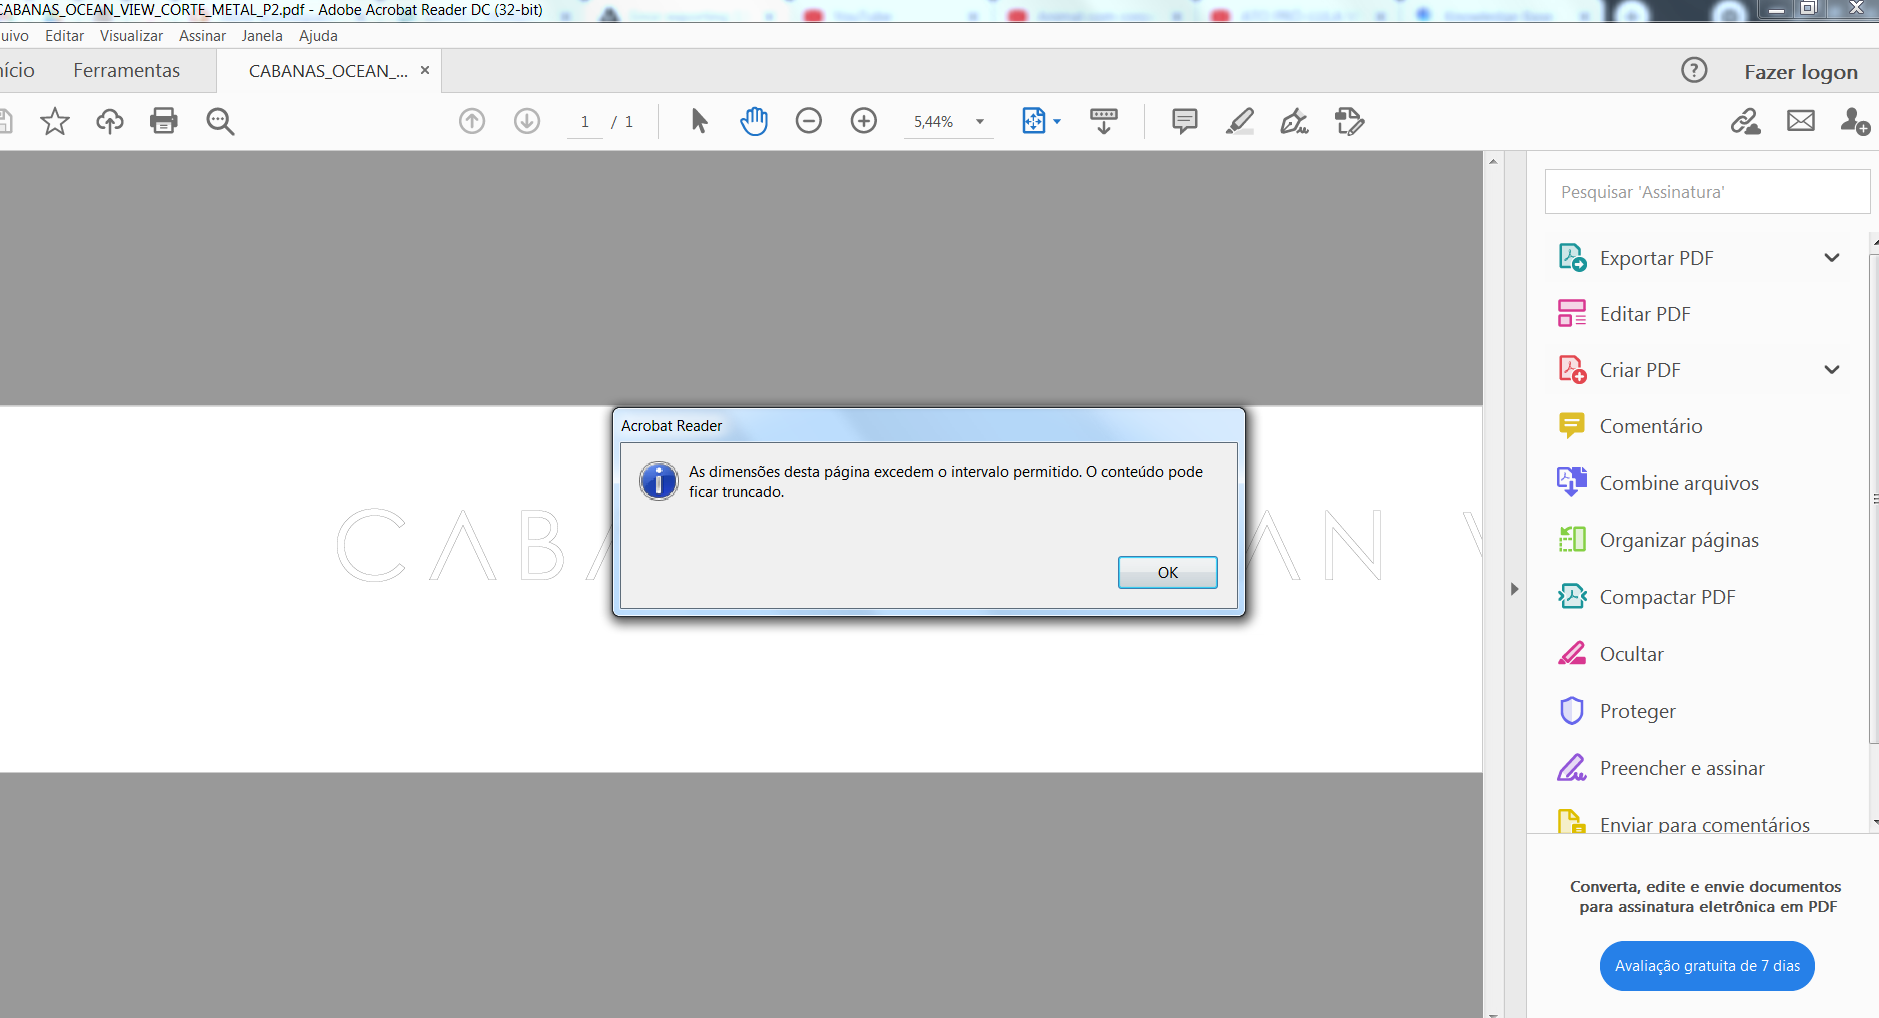
Task: Open the Editar menu
Action: tap(64, 36)
